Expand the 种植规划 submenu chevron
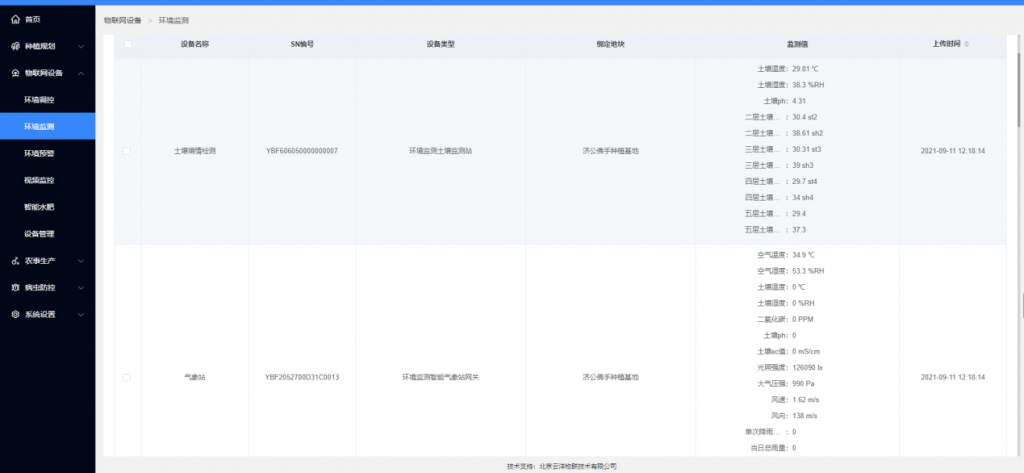 coord(81,46)
